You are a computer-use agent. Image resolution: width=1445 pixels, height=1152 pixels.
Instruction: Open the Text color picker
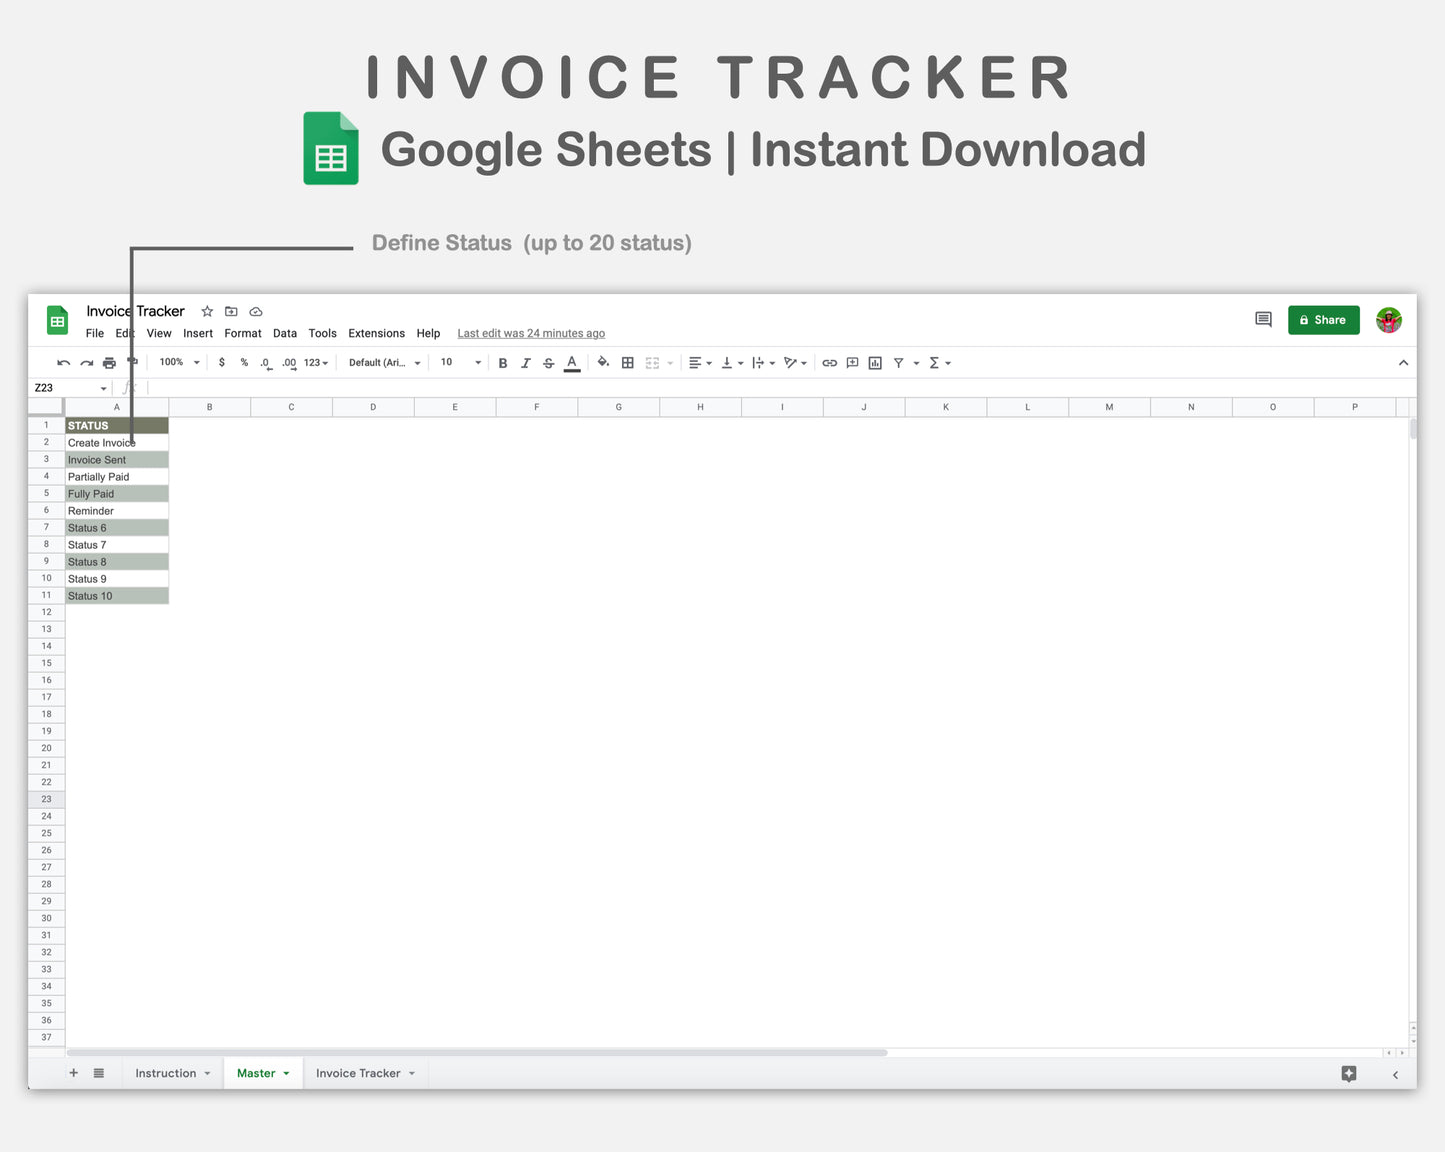[571, 362]
